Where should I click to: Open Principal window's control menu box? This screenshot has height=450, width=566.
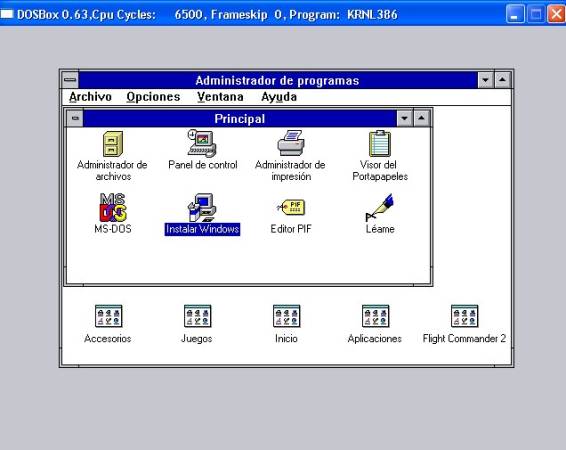point(75,118)
